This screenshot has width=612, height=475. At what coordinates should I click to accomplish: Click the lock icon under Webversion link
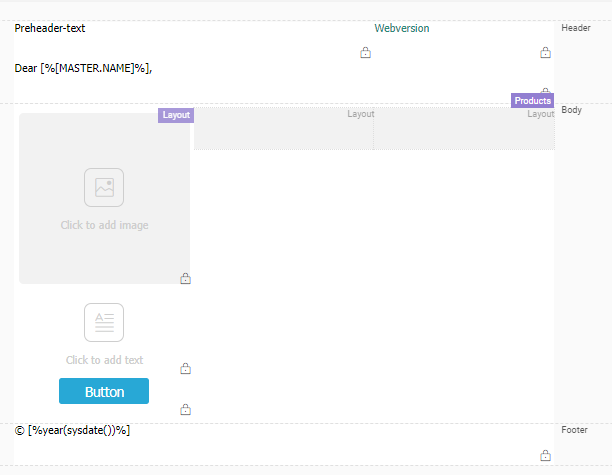545,53
